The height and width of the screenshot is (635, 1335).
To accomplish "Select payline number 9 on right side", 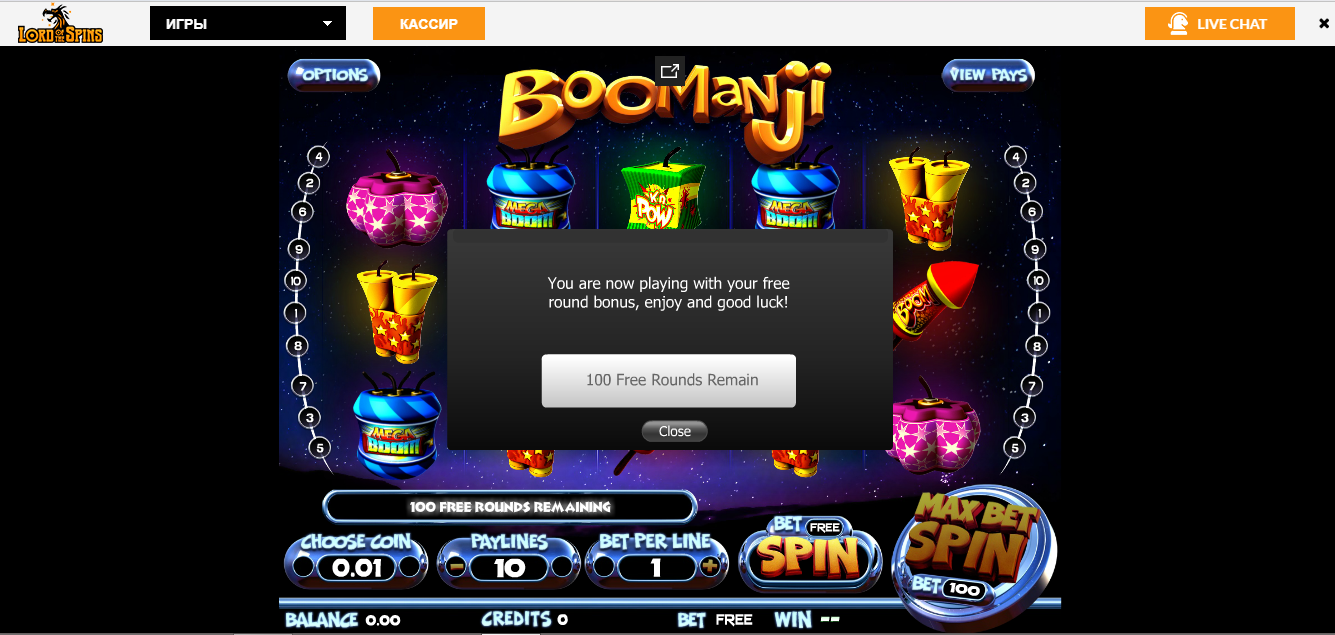I will click(1036, 249).
